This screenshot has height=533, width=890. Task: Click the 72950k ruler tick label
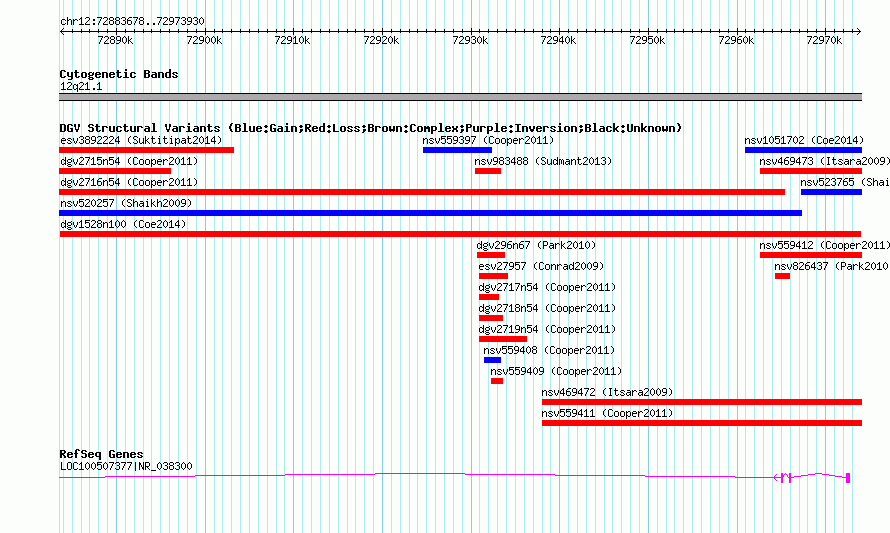click(x=648, y=40)
